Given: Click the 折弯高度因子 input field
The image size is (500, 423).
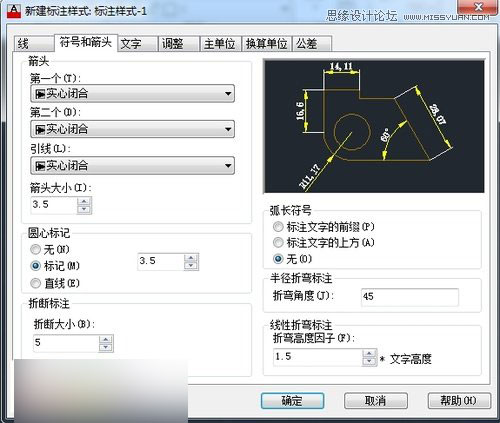Looking at the screenshot, I should [x=318, y=357].
